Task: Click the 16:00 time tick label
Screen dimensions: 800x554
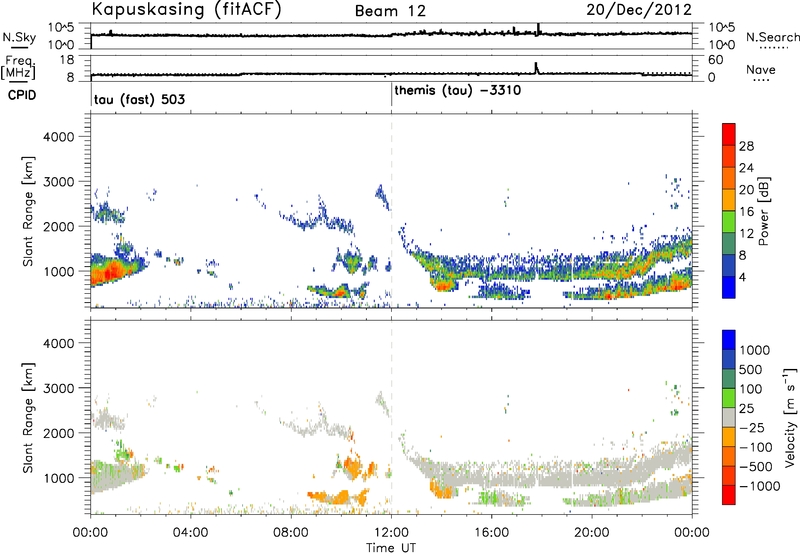Action: 491,533
